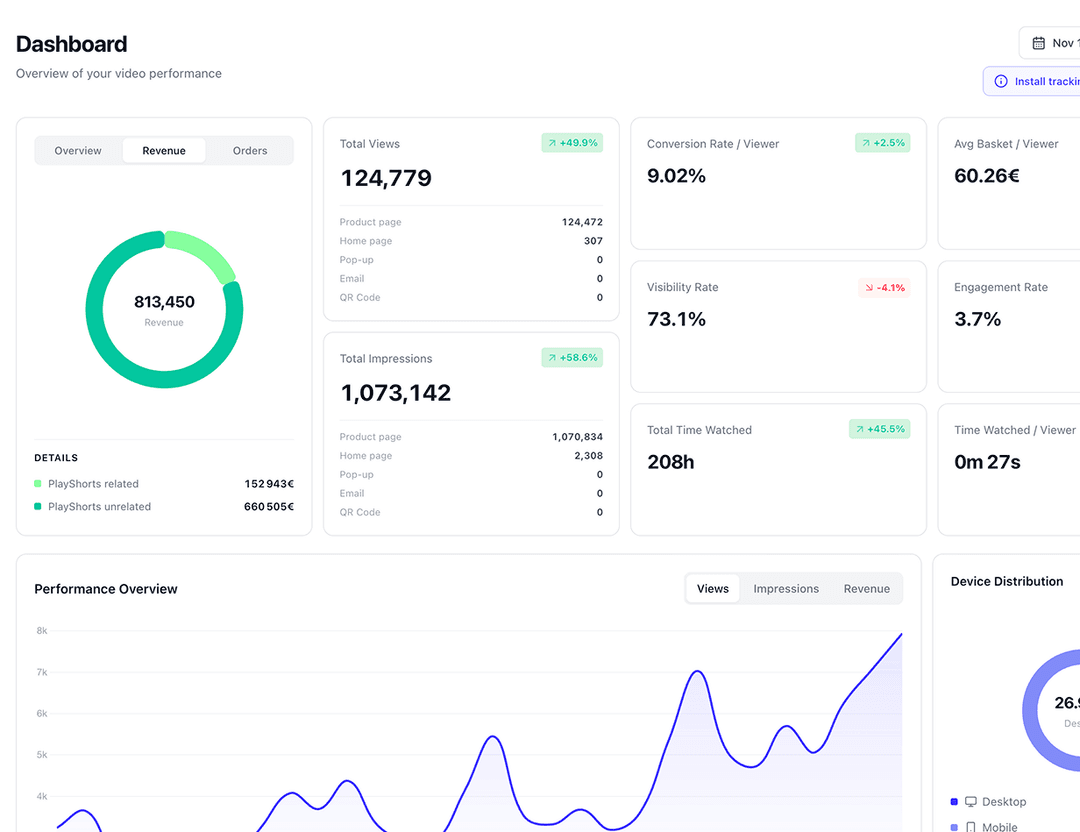Toggle the Desktop series in the device legend
1080x832 pixels.
tap(997, 802)
